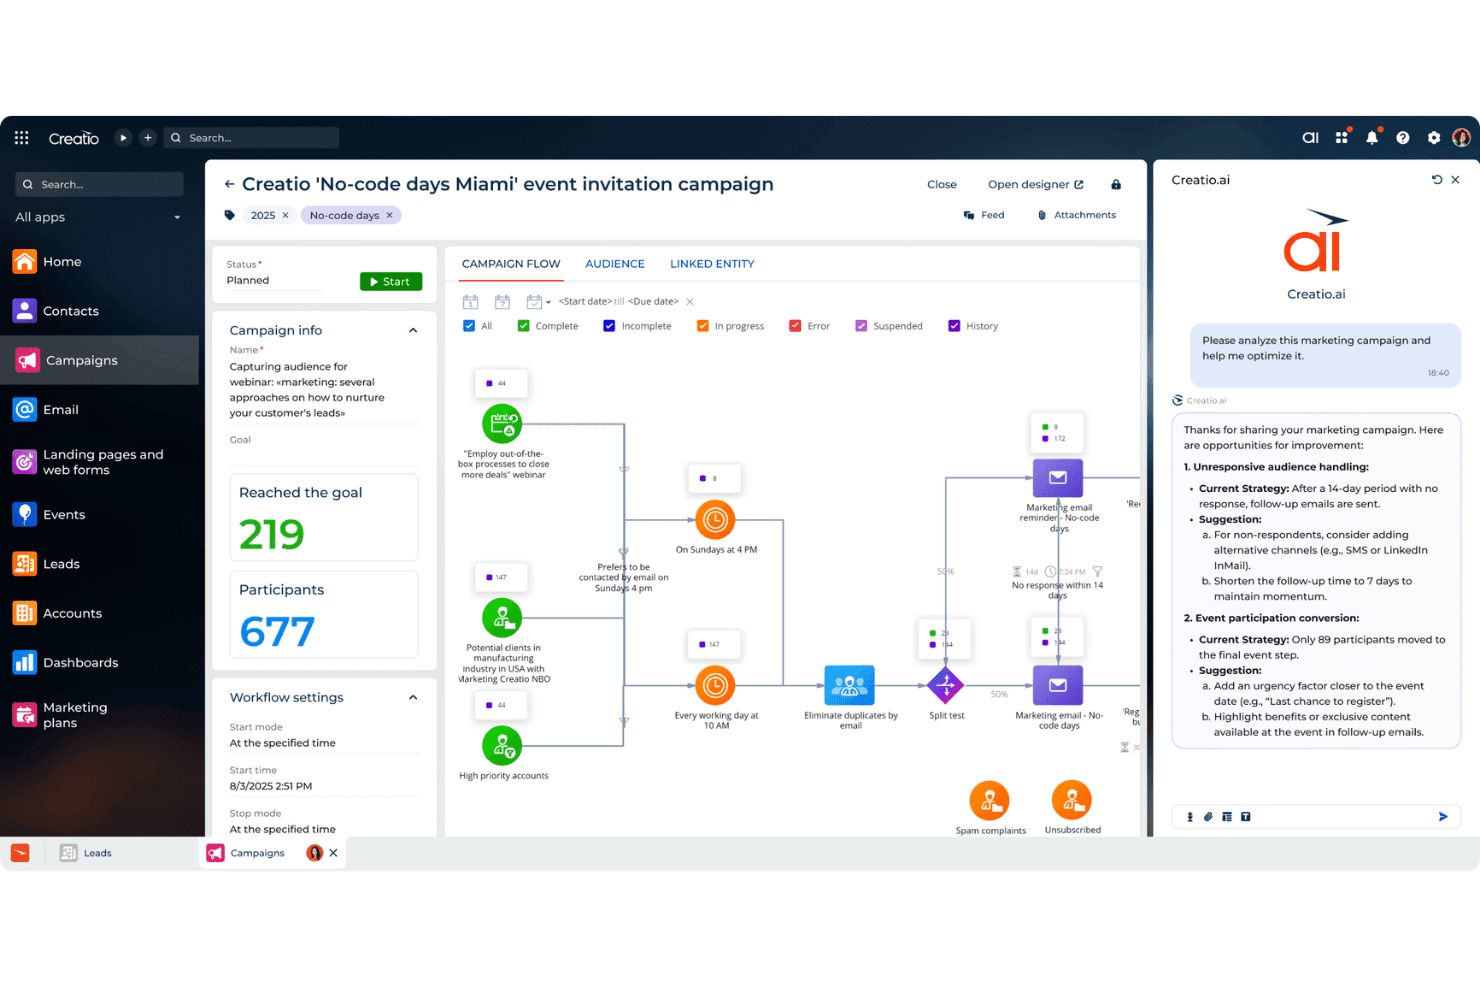Image resolution: width=1480 pixels, height=987 pixels.
Task: Select the Split test diamond node
Action: pyautogui.click(x=945, y=686)
